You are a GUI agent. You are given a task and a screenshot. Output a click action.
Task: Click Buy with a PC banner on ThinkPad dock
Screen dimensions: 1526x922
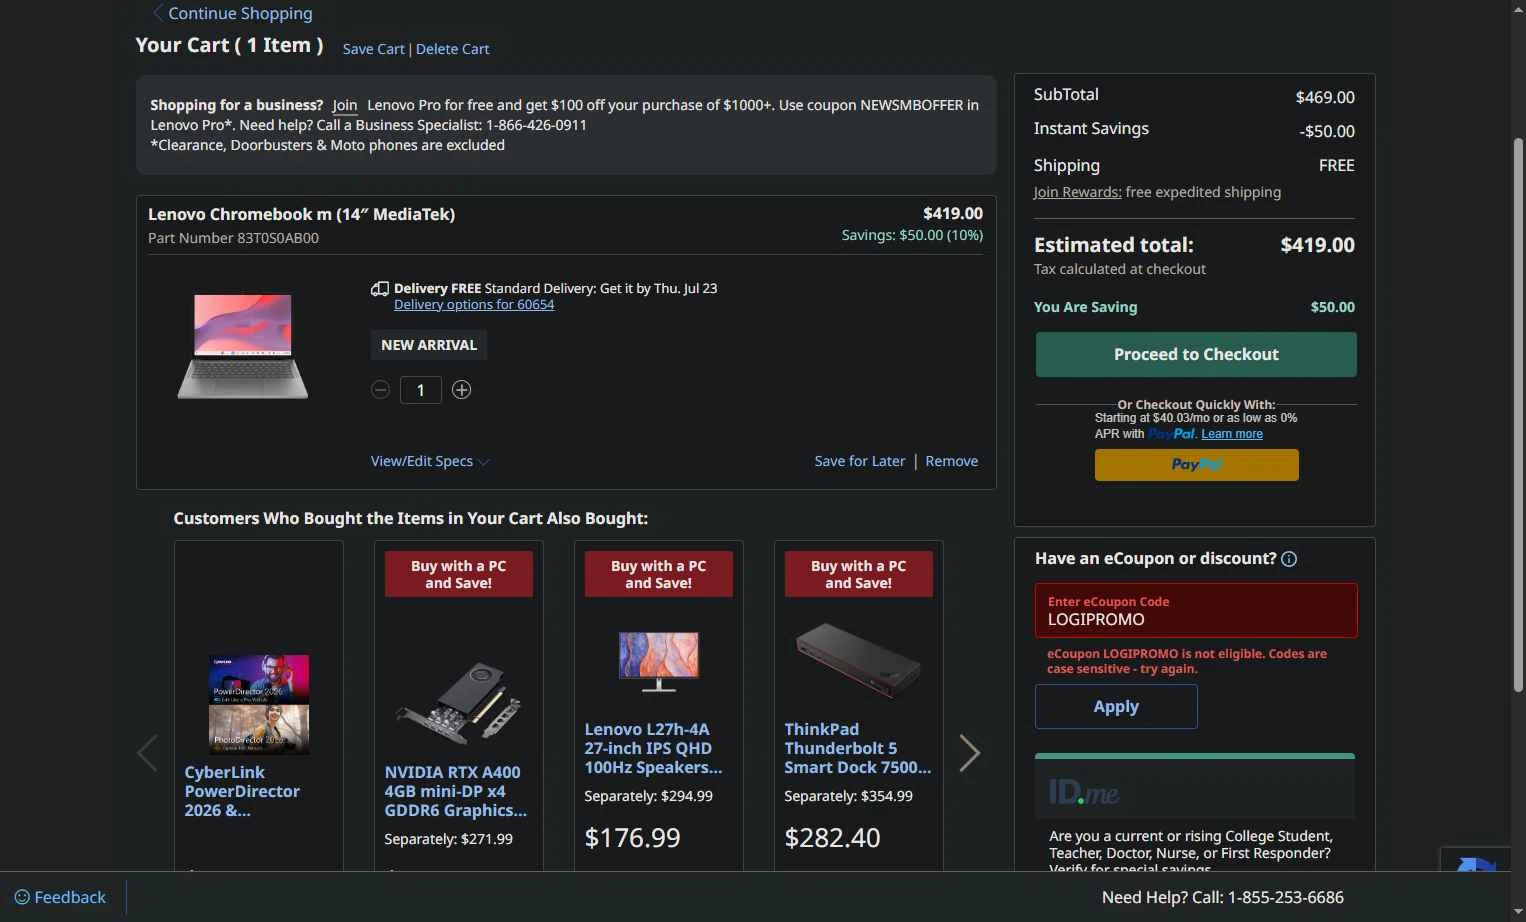[859, 574]
